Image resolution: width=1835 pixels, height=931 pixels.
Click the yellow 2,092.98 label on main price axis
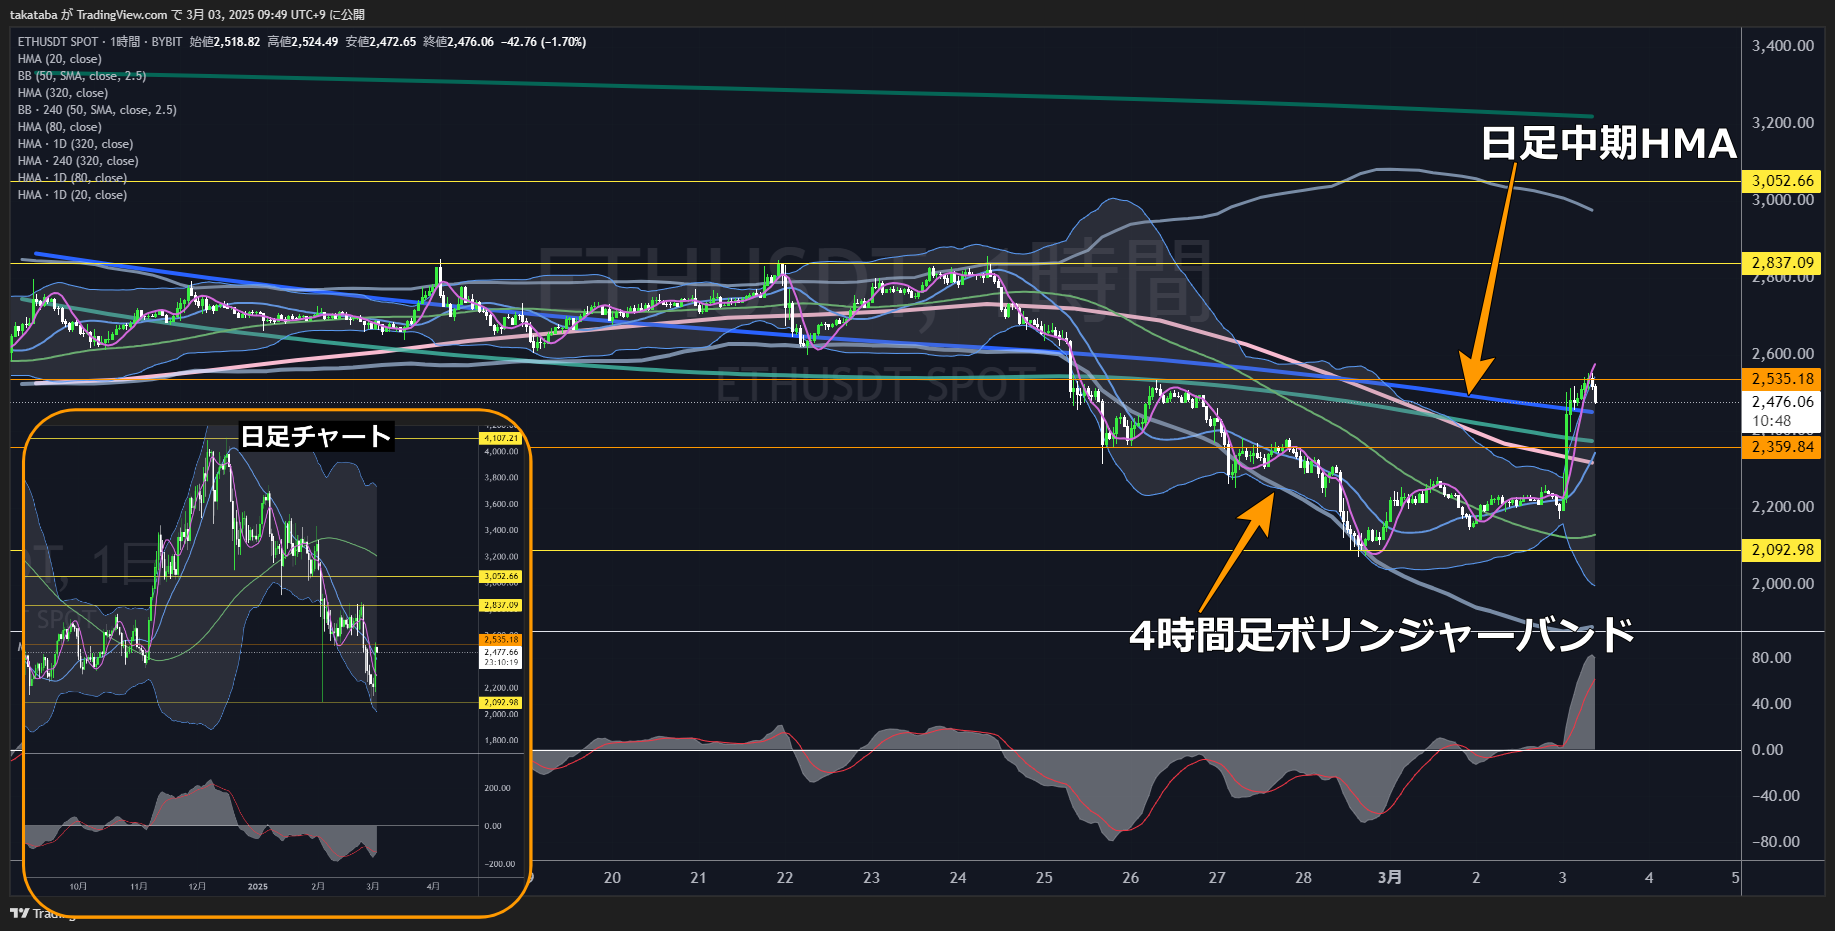click(1781, 550)
